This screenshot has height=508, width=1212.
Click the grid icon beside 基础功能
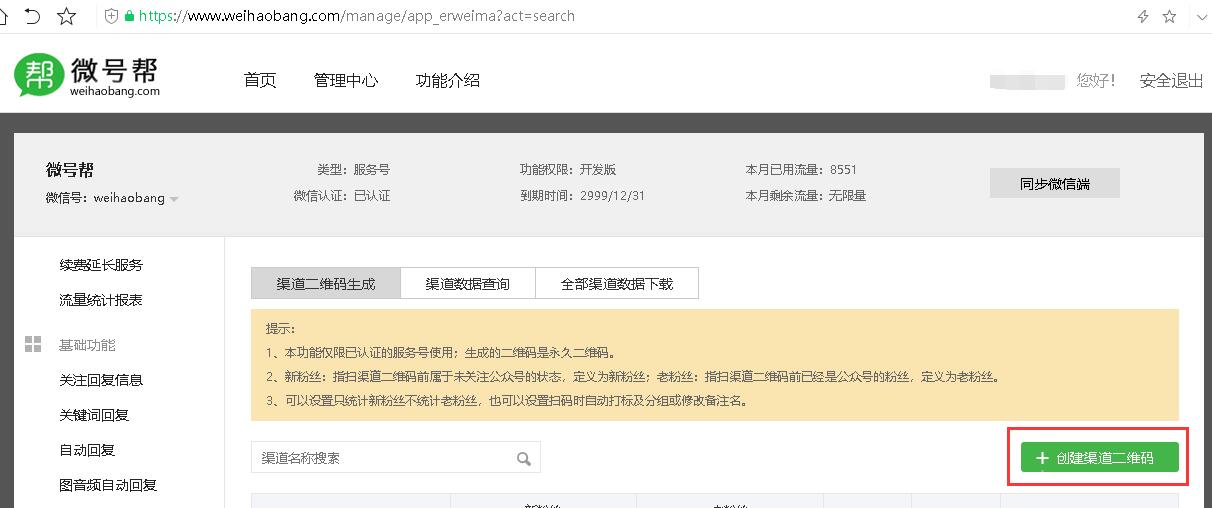click(33, 345)
